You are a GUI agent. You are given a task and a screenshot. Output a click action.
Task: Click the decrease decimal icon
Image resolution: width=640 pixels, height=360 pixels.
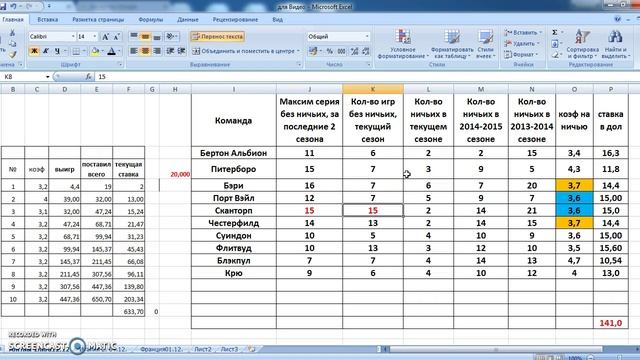[x=366, y=51]
